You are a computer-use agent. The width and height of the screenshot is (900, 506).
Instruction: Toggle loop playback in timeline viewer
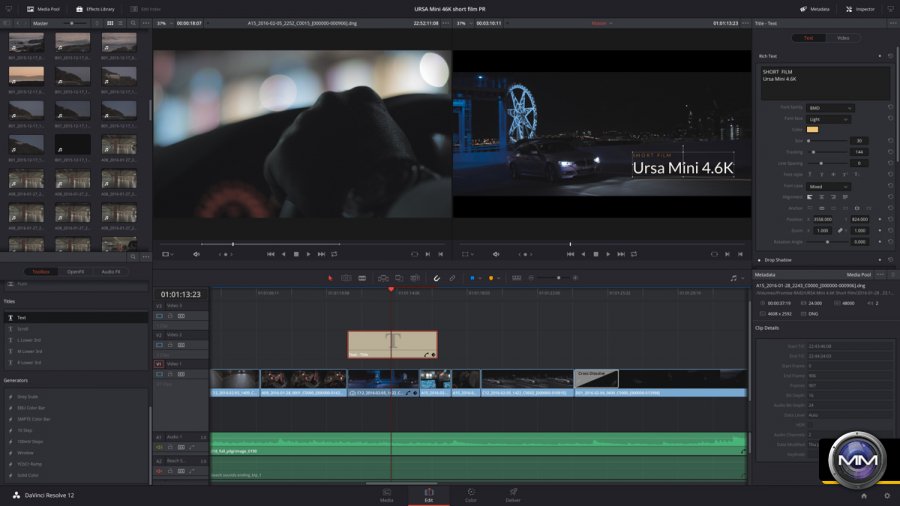point(634,254)
